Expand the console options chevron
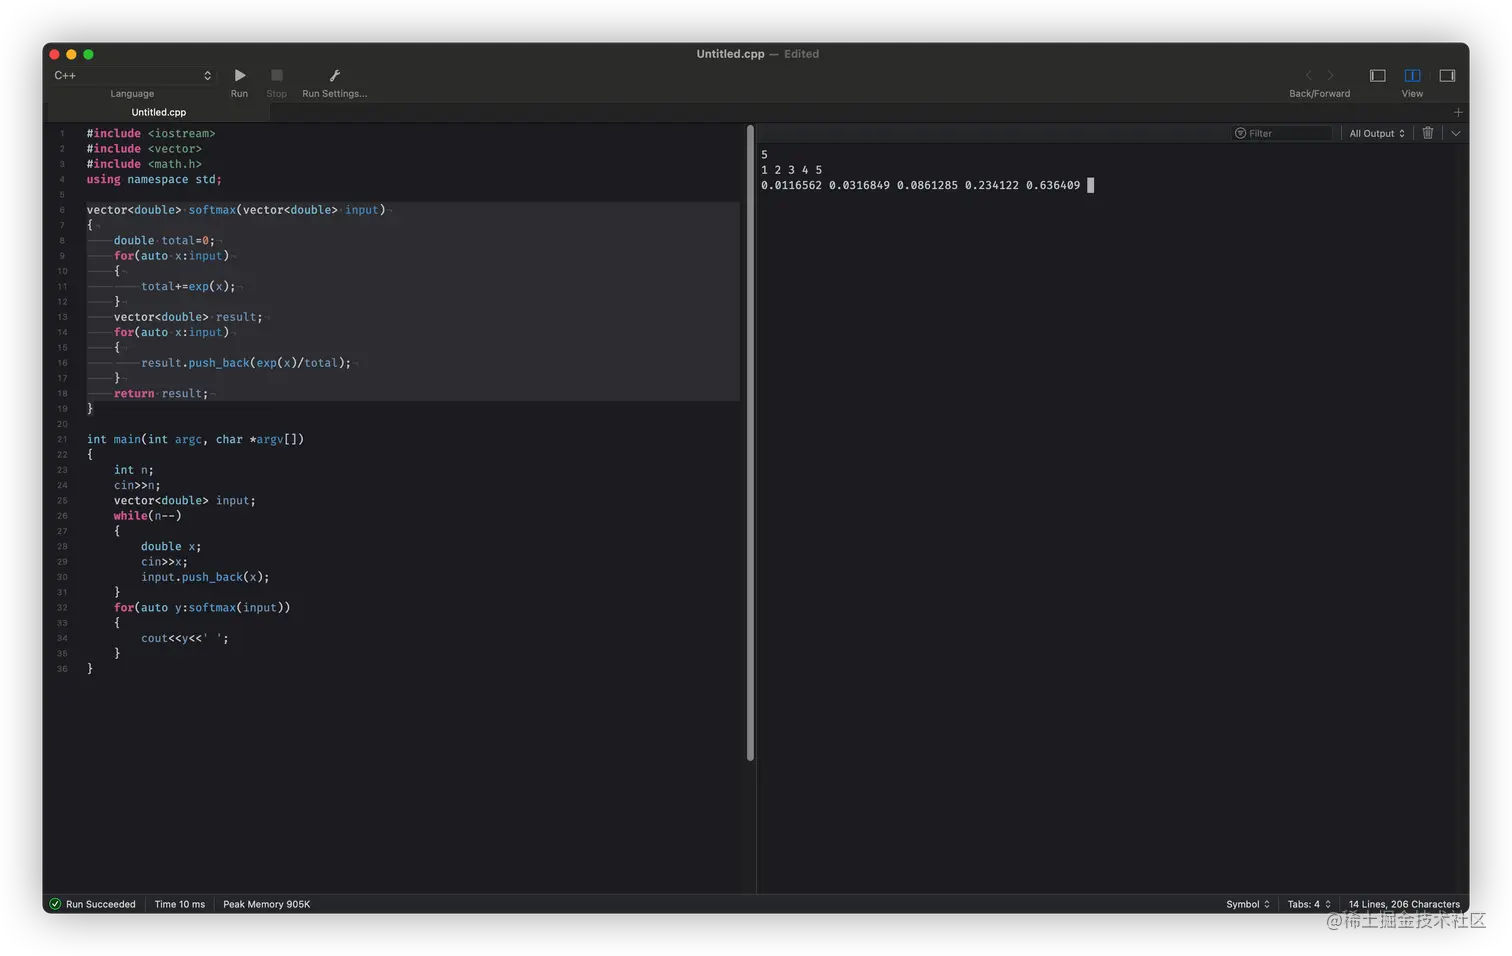Image resolution: width=1512 pixels, height=956 pixels. click(1456, 133)
